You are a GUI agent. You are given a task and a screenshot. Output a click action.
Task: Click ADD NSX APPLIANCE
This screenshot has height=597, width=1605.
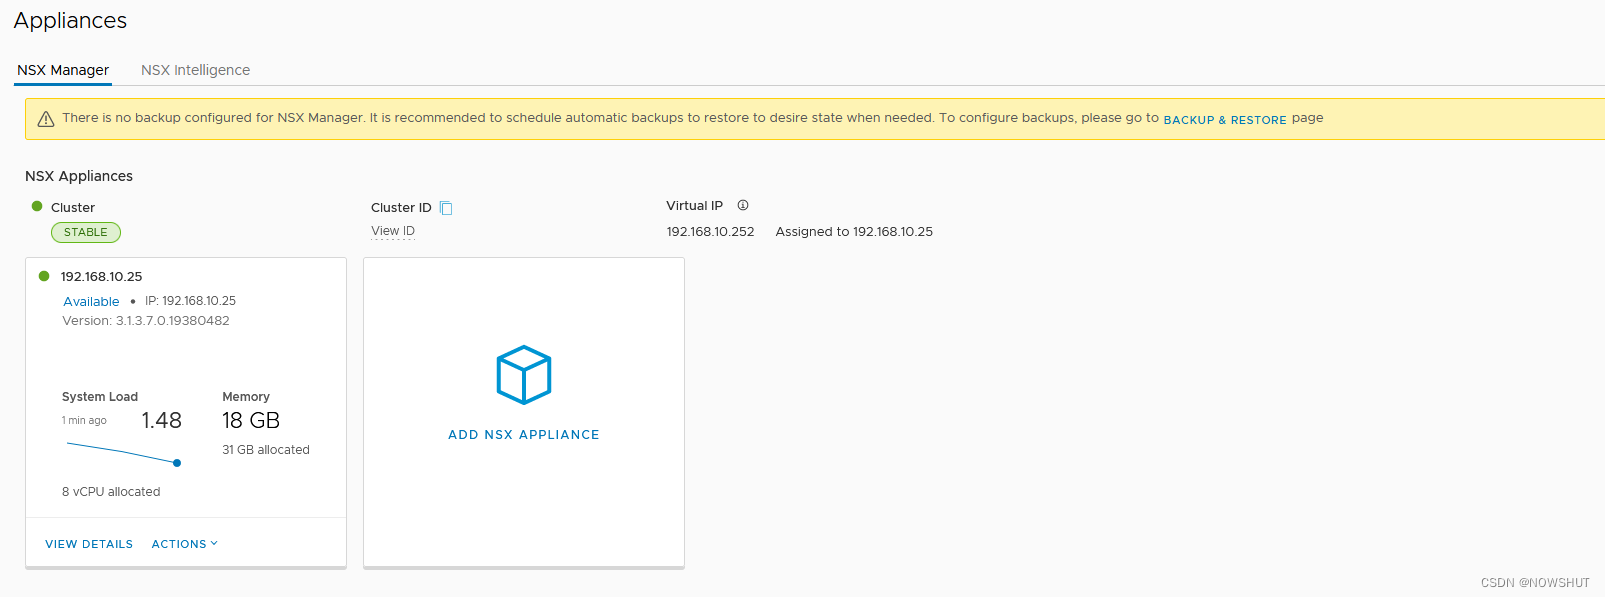pyautogui.click(x=524, y=435)
